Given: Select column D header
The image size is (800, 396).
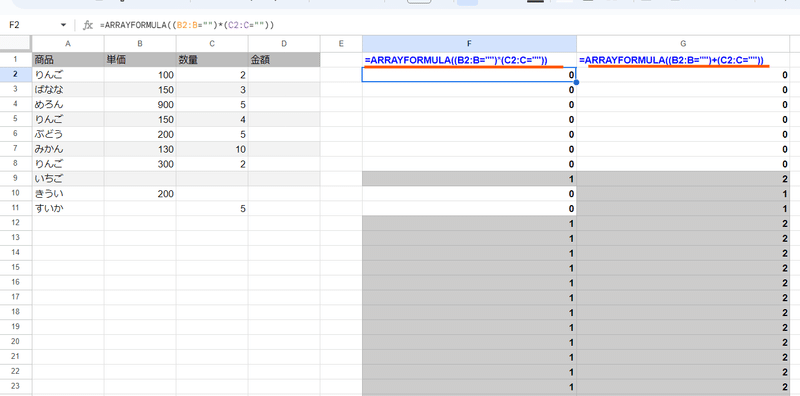Looking at the screenshot, I should pos(284,44).
